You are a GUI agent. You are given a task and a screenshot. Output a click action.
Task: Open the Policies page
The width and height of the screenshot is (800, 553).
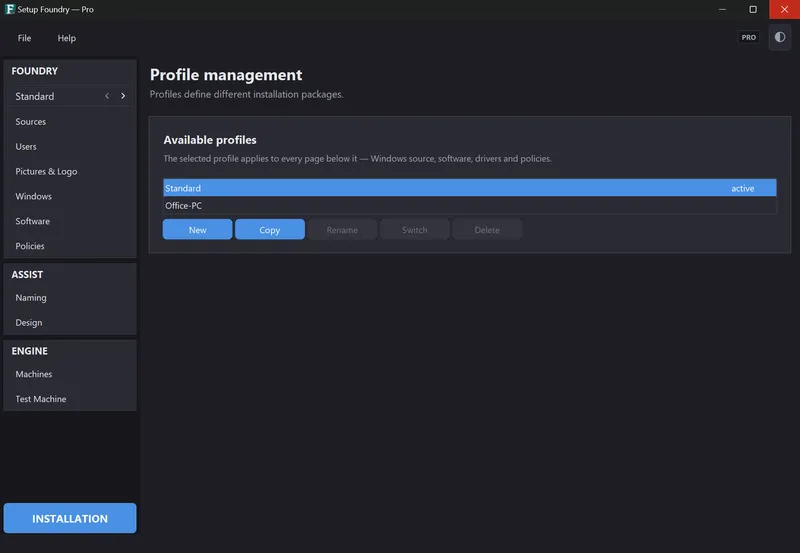tap(70, 246)
